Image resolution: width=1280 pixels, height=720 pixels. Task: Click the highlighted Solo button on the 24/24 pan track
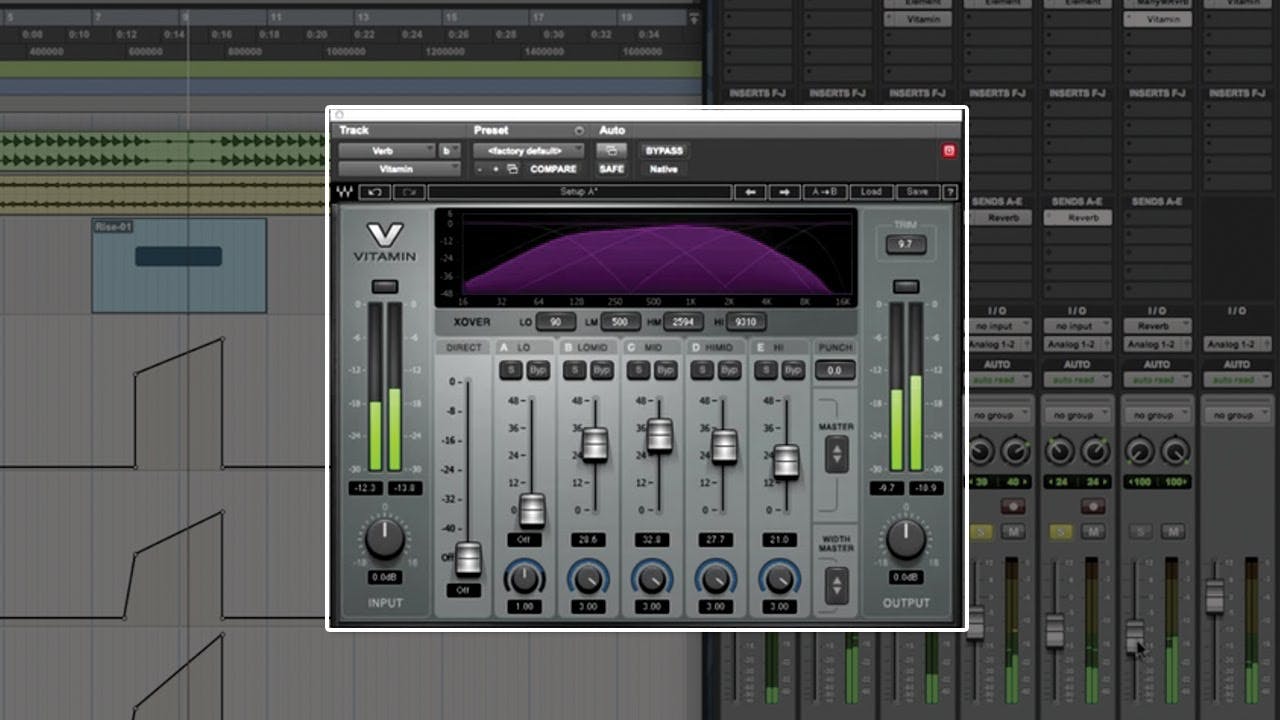point(1061,532)
